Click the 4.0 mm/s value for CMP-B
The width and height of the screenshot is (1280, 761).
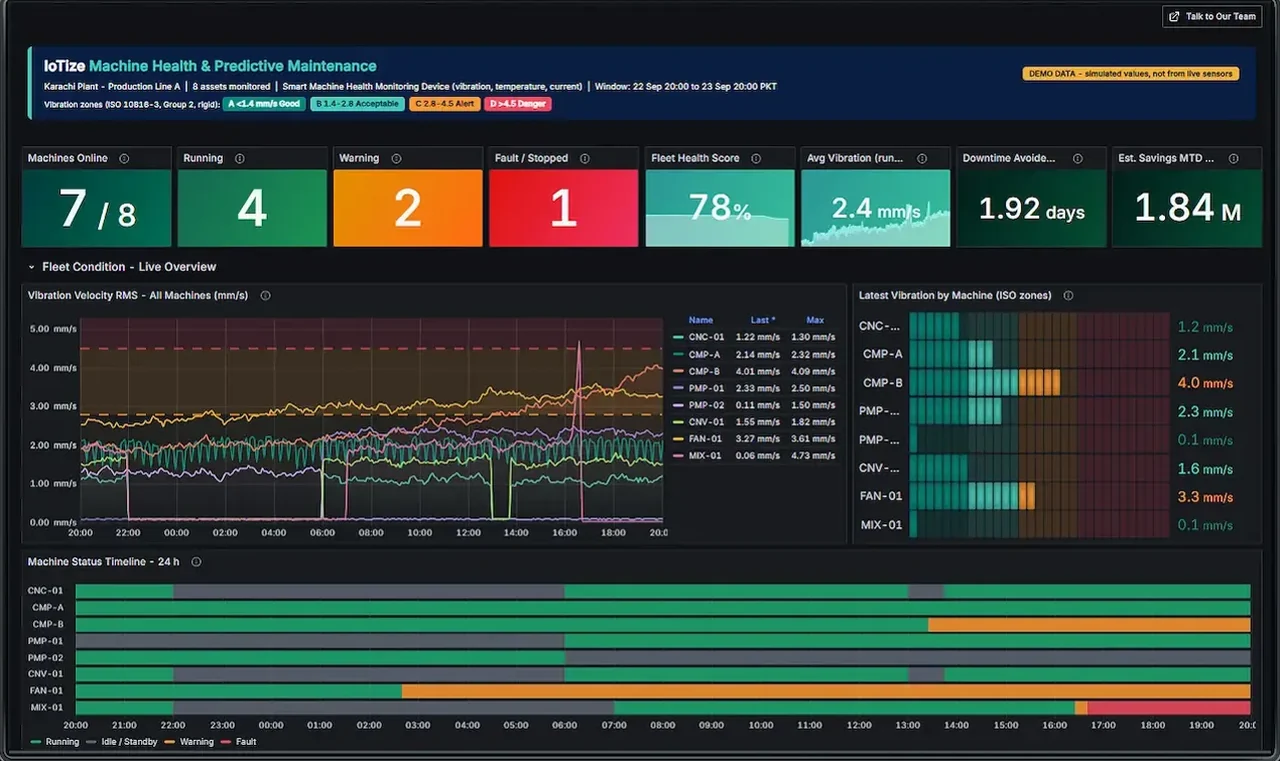1205,383
